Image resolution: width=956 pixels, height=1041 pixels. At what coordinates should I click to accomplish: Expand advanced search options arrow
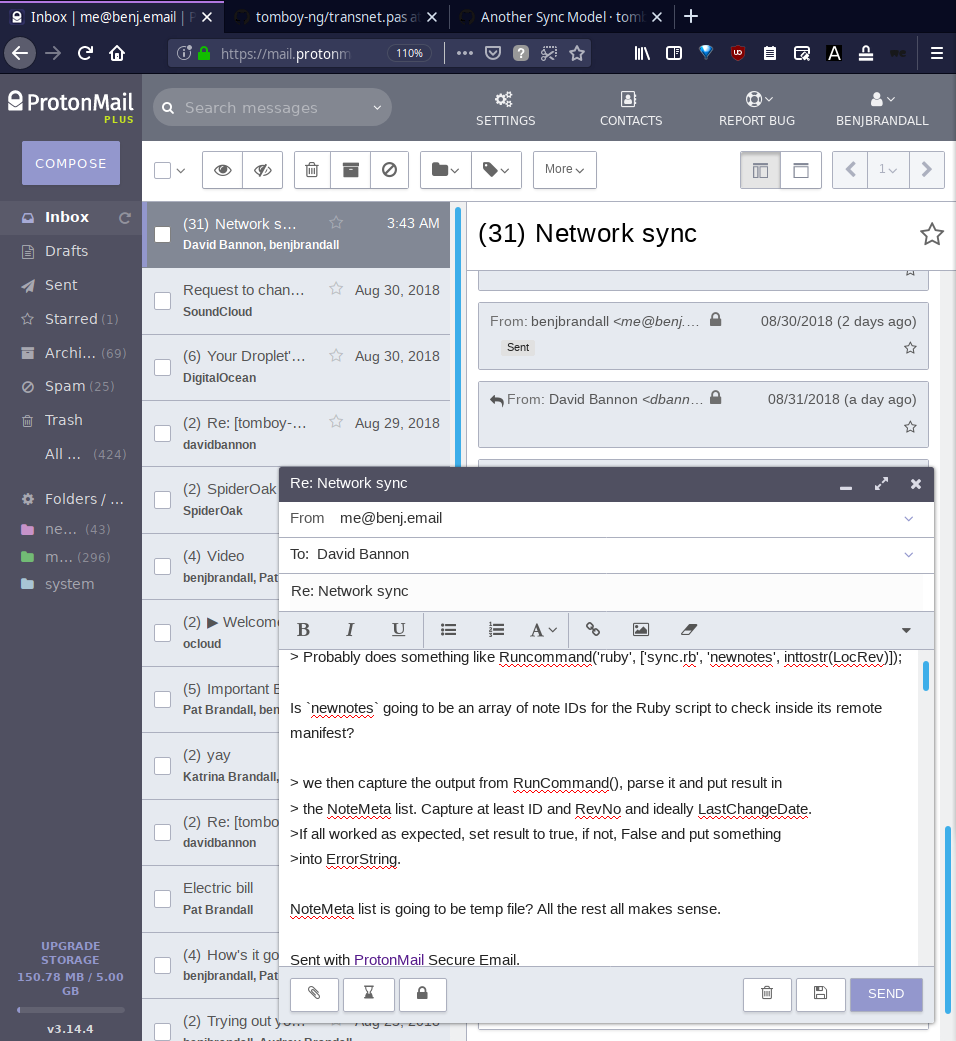click(377, 108)
